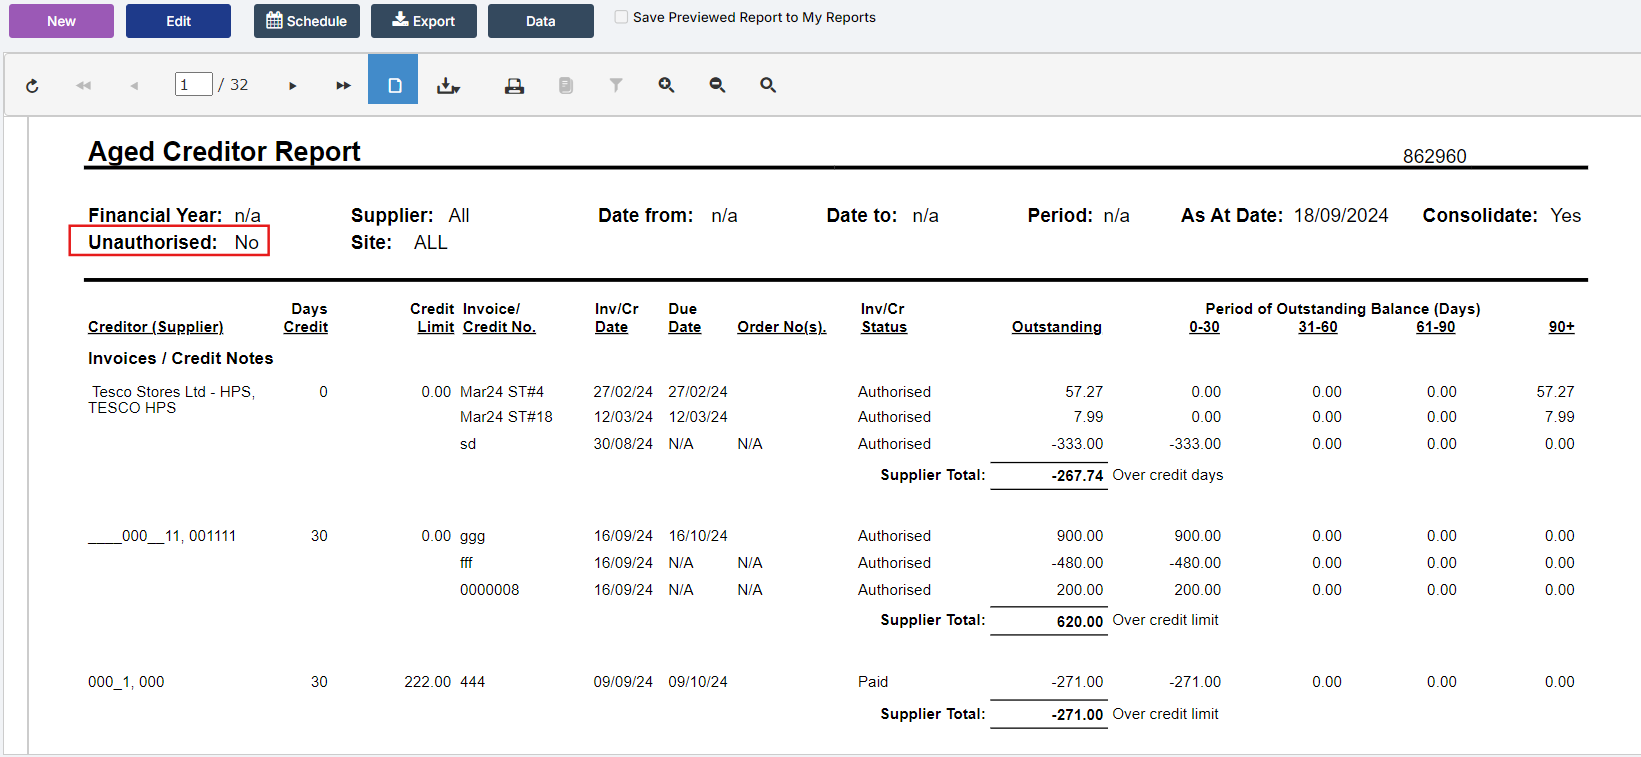Go to next page arrow
This screenshot has width=1641, height=757.
(292, 86)
